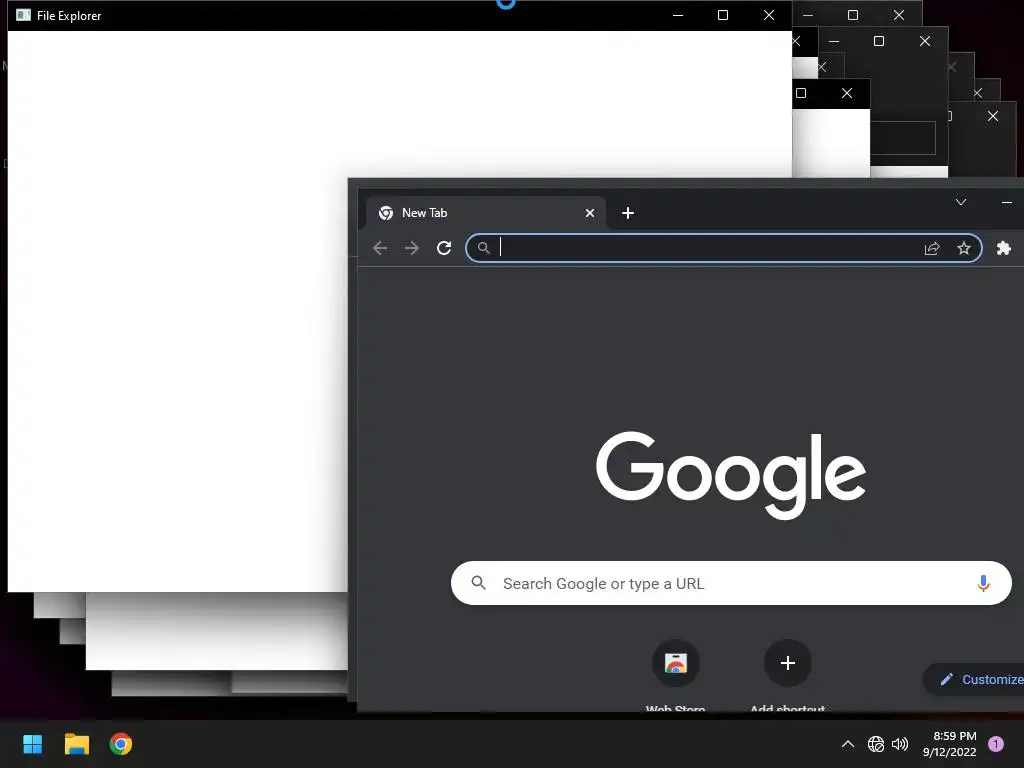The width and height of the screenshot is (1024, 768).
Task: Open the Web Store shortcut
Action: pos(675,664)
